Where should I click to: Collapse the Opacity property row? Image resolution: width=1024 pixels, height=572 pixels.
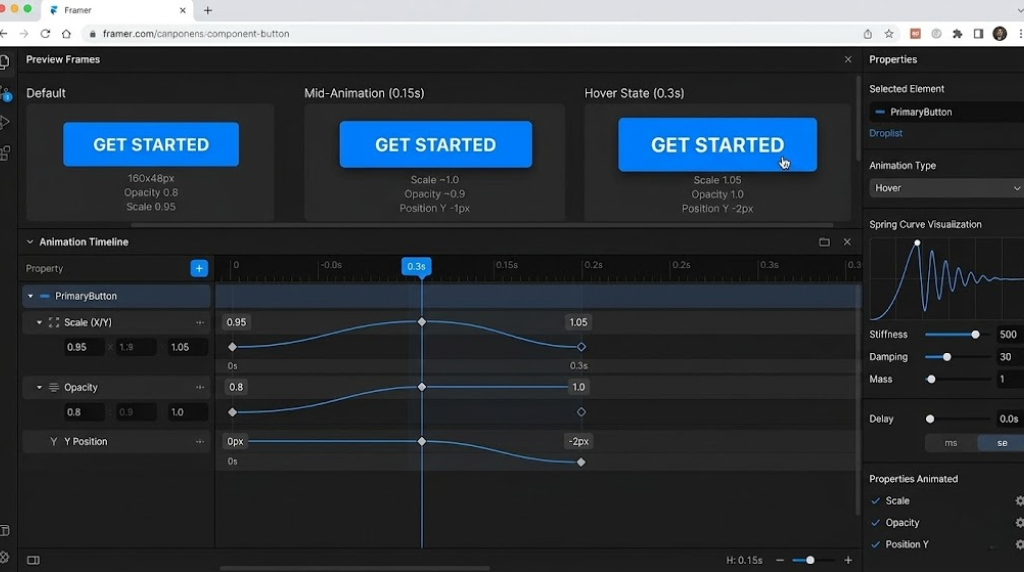[x=40, y=388]
